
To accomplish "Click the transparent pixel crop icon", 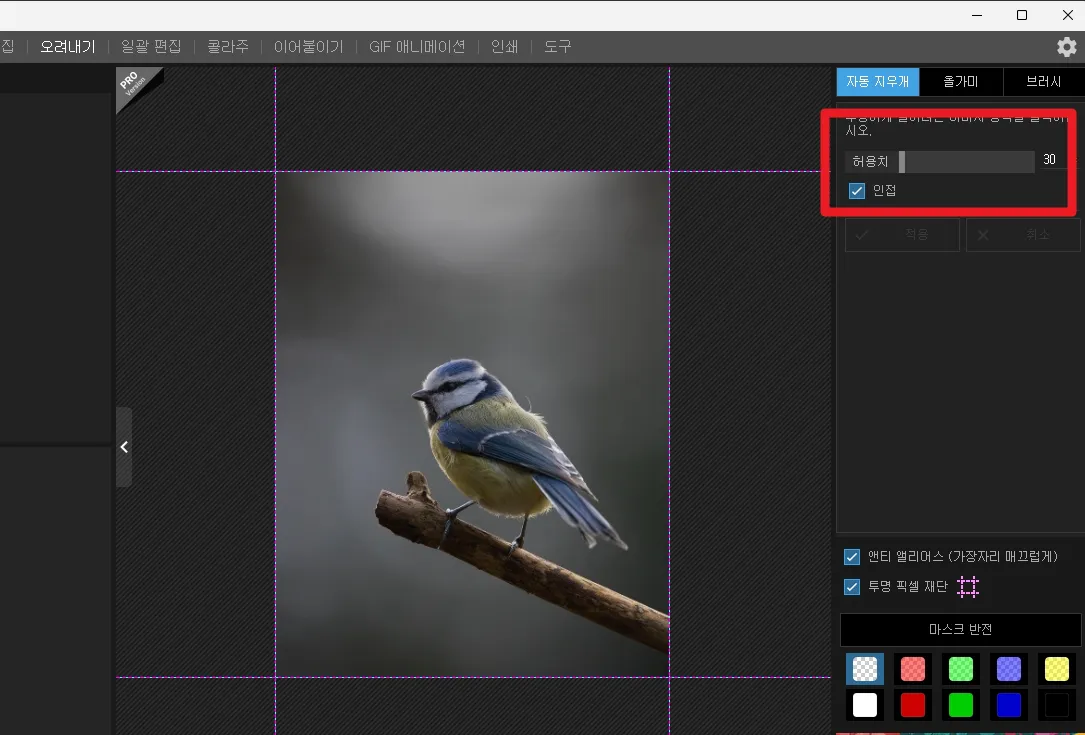I will pyautogui.click(x=967, y=587).
